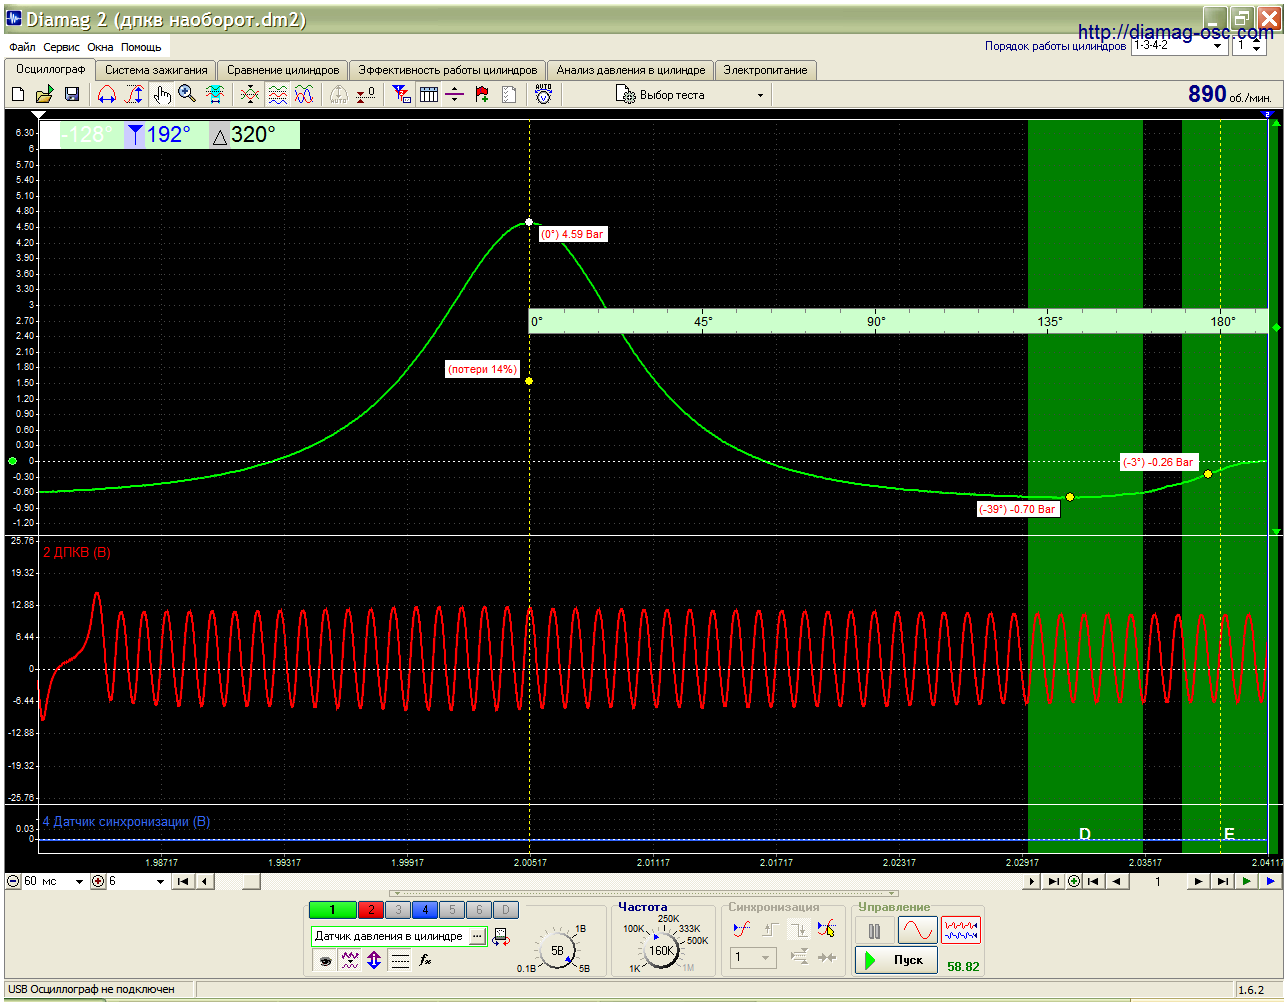The height and width of the screenshot is (1002, 1288).
Task: Click the horizontal time scrollbar thumb
Action: (x=251, y=881)
